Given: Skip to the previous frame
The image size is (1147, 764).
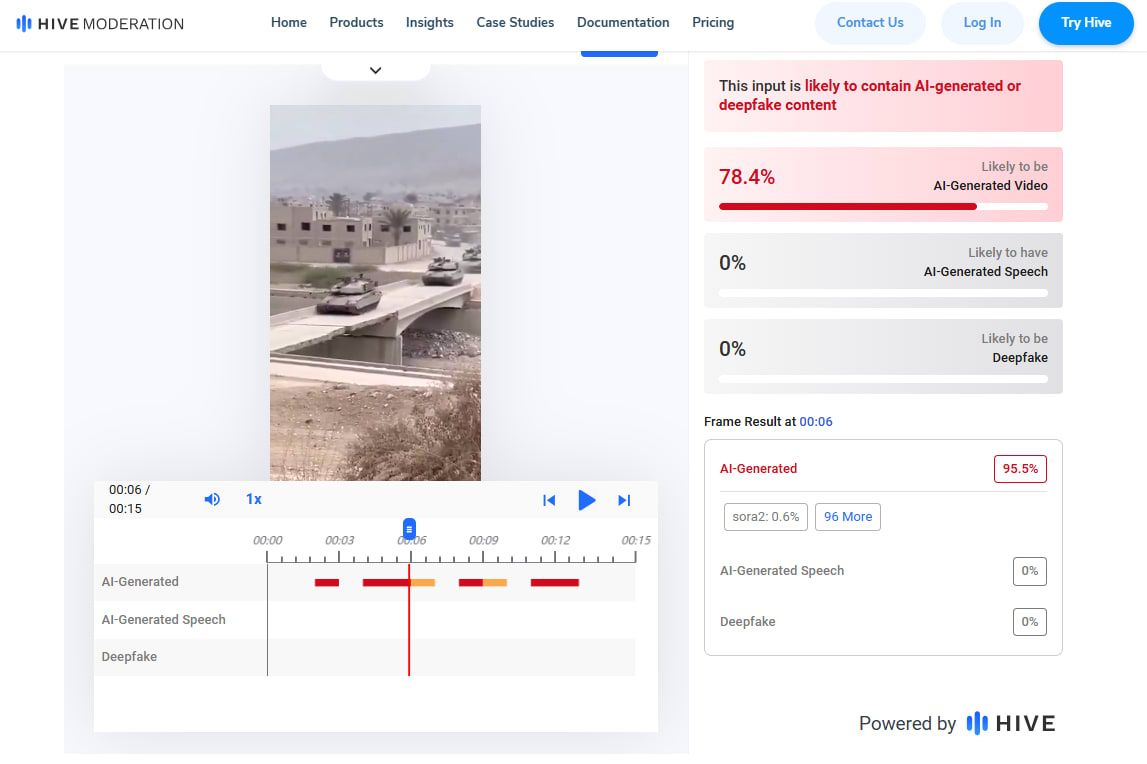Looking at the screenshot, I should pos(549,500).
